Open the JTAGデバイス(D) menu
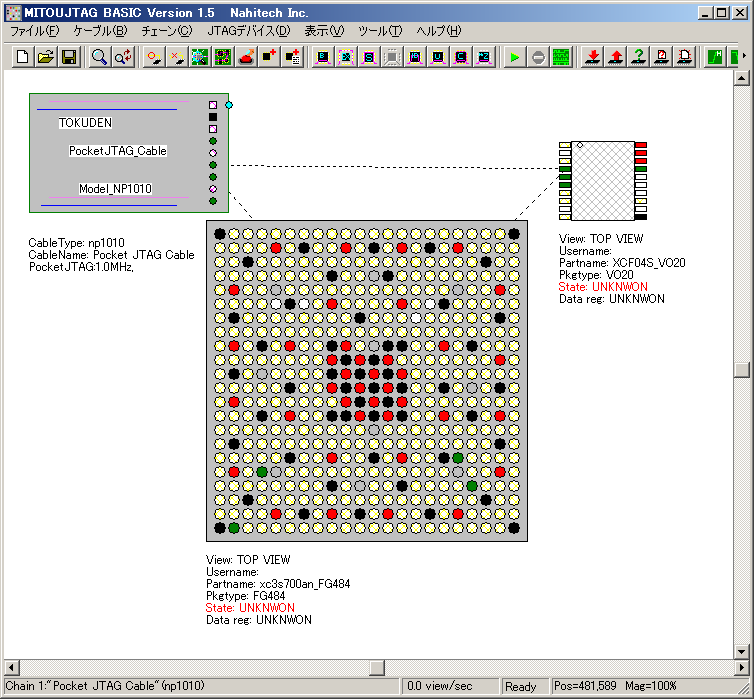Screen dimensions: 754x699 (x=248, y=31)
